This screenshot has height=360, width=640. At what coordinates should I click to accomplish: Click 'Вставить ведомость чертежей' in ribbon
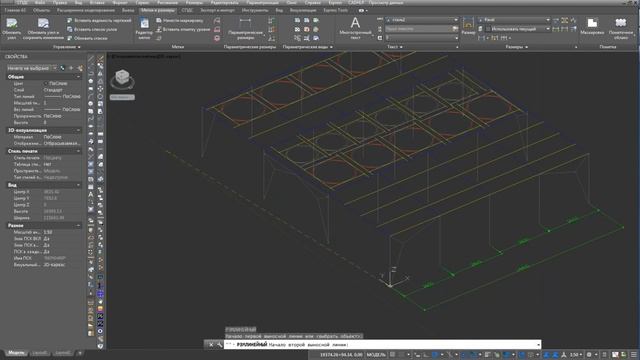[x=99, y=20]
